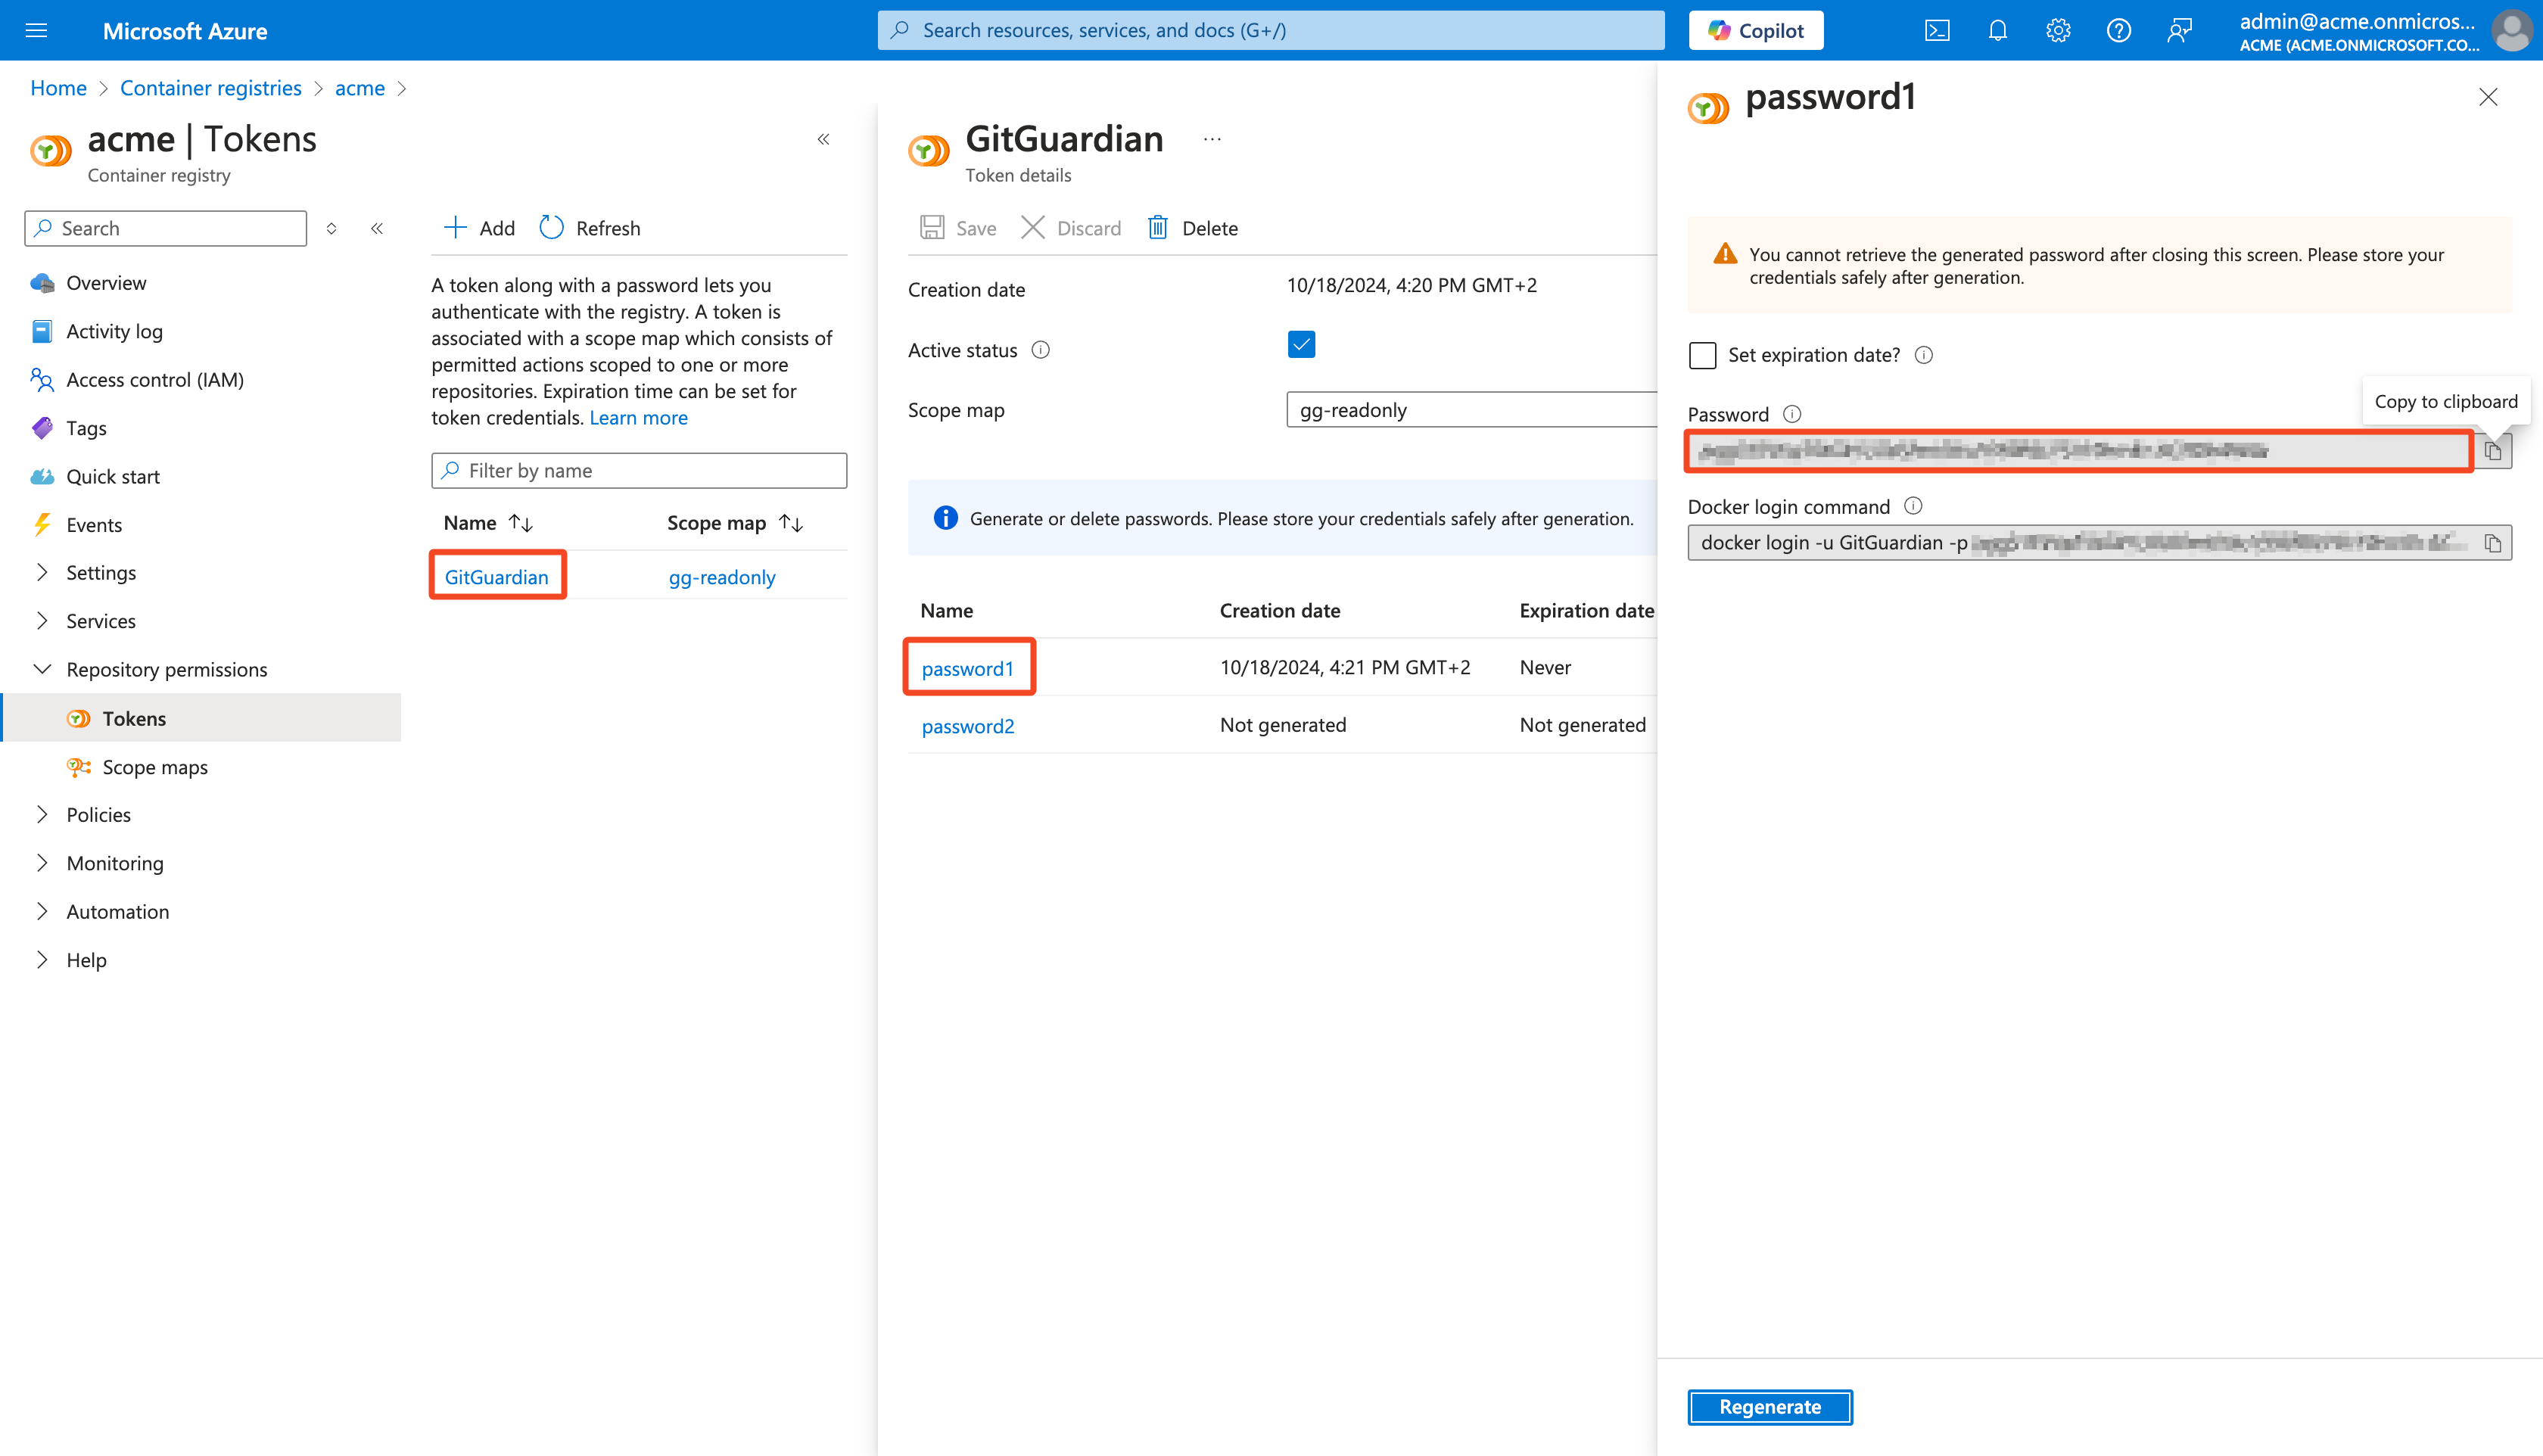Expand the Services group
This screenshot has height=1456, width=2543.
tap(101, 621)
